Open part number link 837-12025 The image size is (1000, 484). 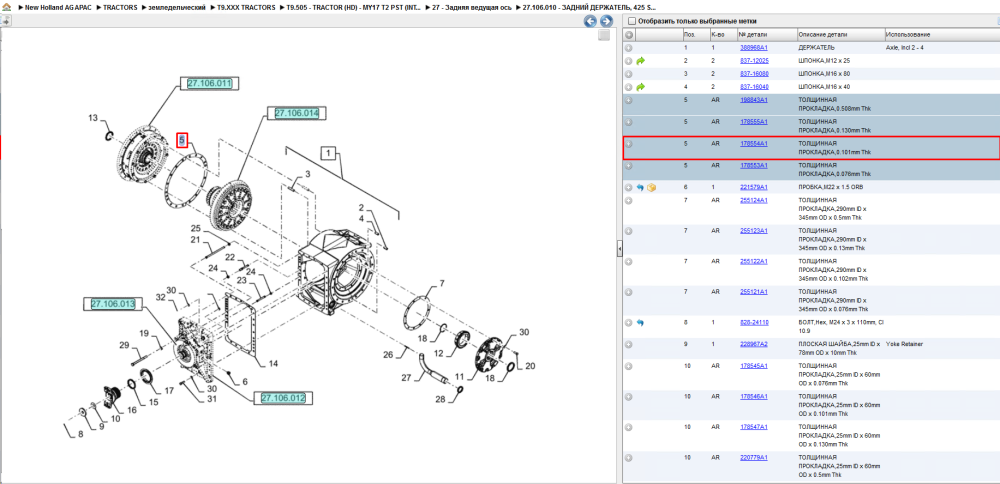[754, 61]
